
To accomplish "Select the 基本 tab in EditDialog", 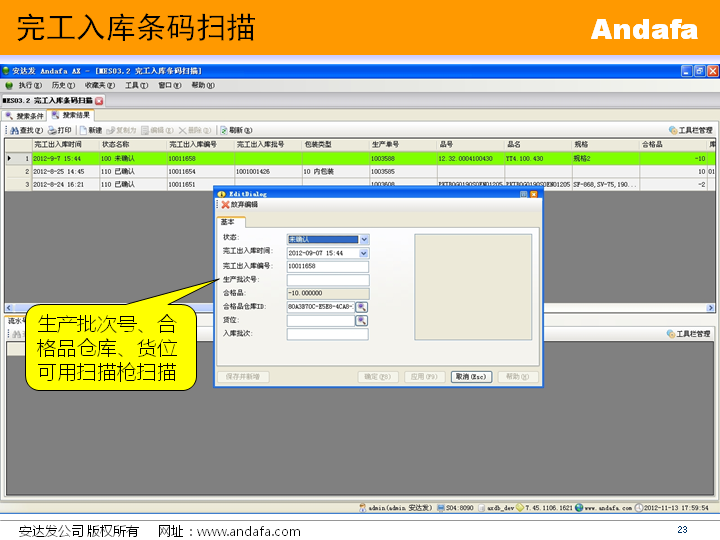I will pyautogui.click(x=228, y=222).
